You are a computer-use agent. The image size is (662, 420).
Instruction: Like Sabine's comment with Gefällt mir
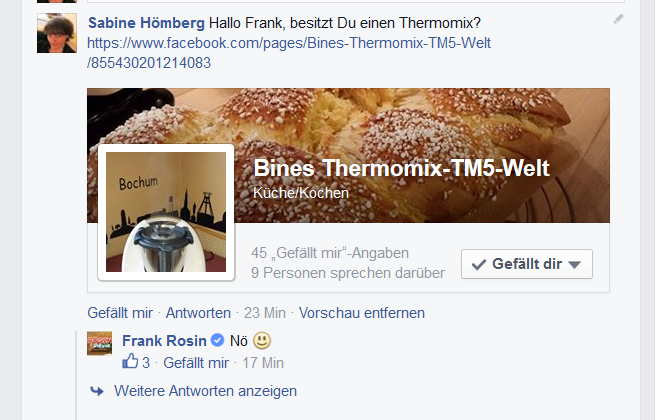click(x=120, y=313)
